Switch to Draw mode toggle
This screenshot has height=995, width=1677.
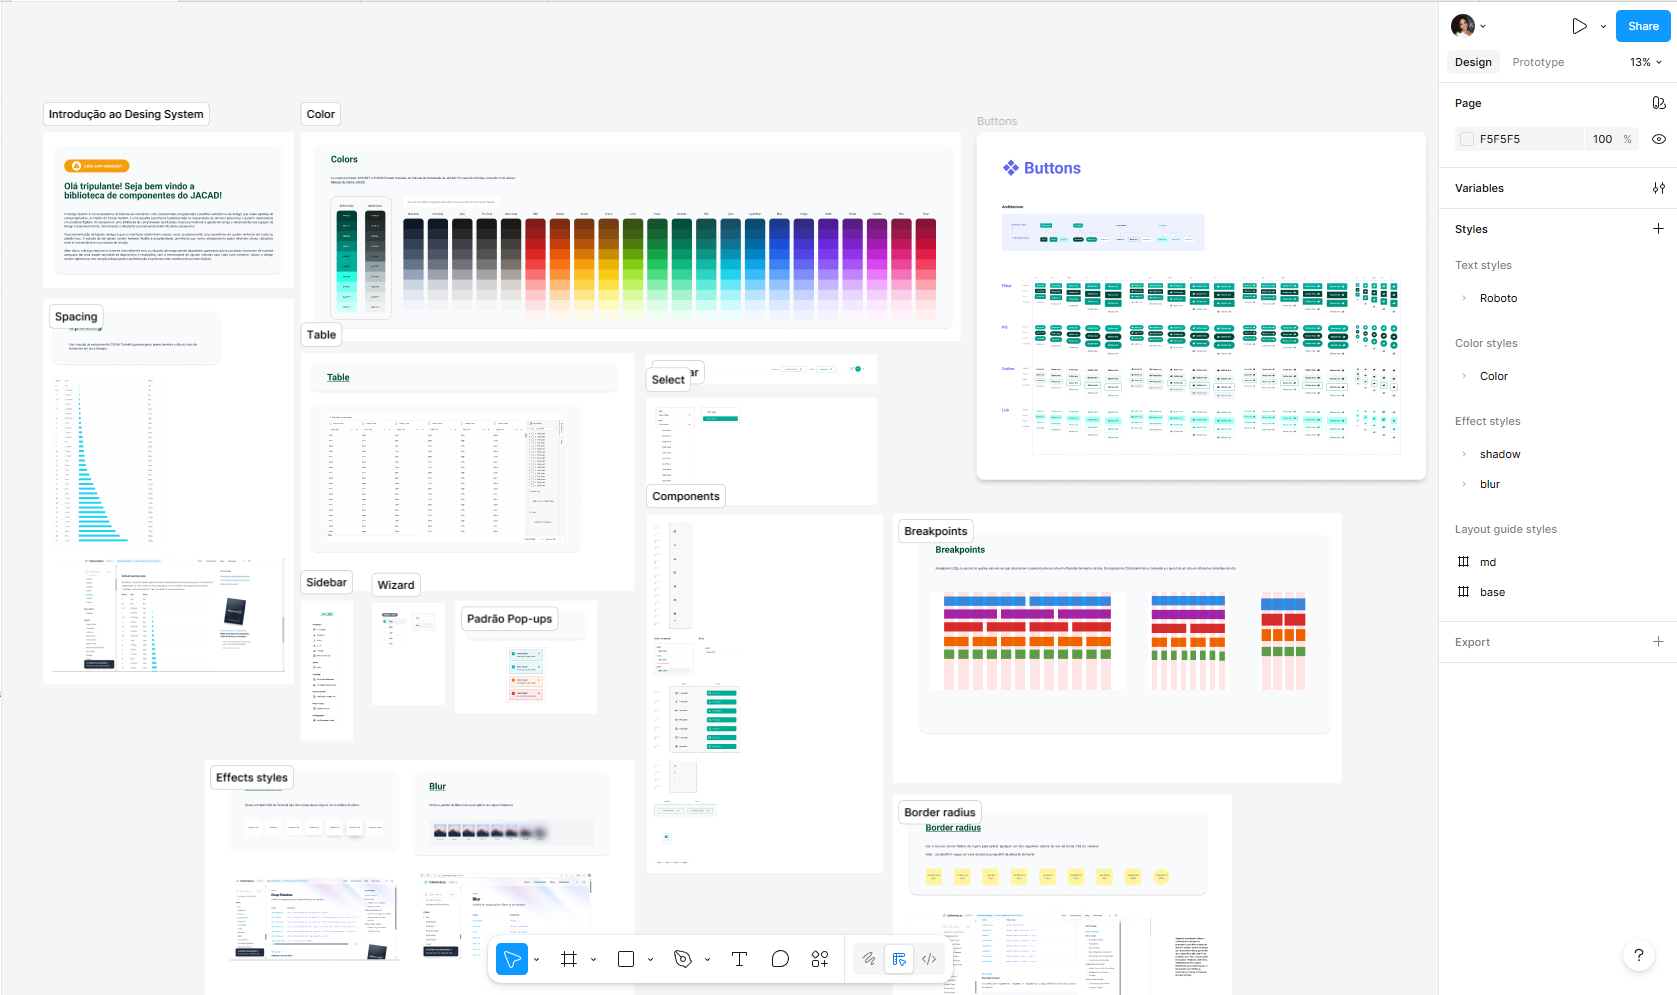tap(868, 959)
